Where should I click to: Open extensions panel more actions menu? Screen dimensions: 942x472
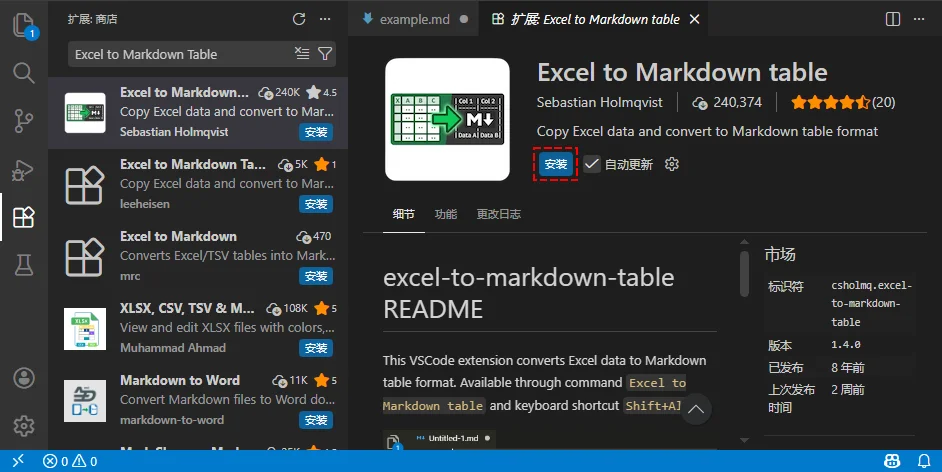(x=325, y=19)
